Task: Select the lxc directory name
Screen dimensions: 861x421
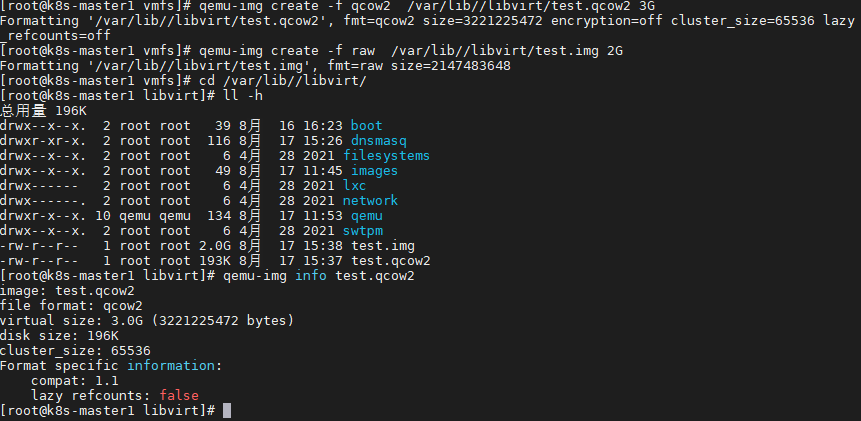Action: 355,186
